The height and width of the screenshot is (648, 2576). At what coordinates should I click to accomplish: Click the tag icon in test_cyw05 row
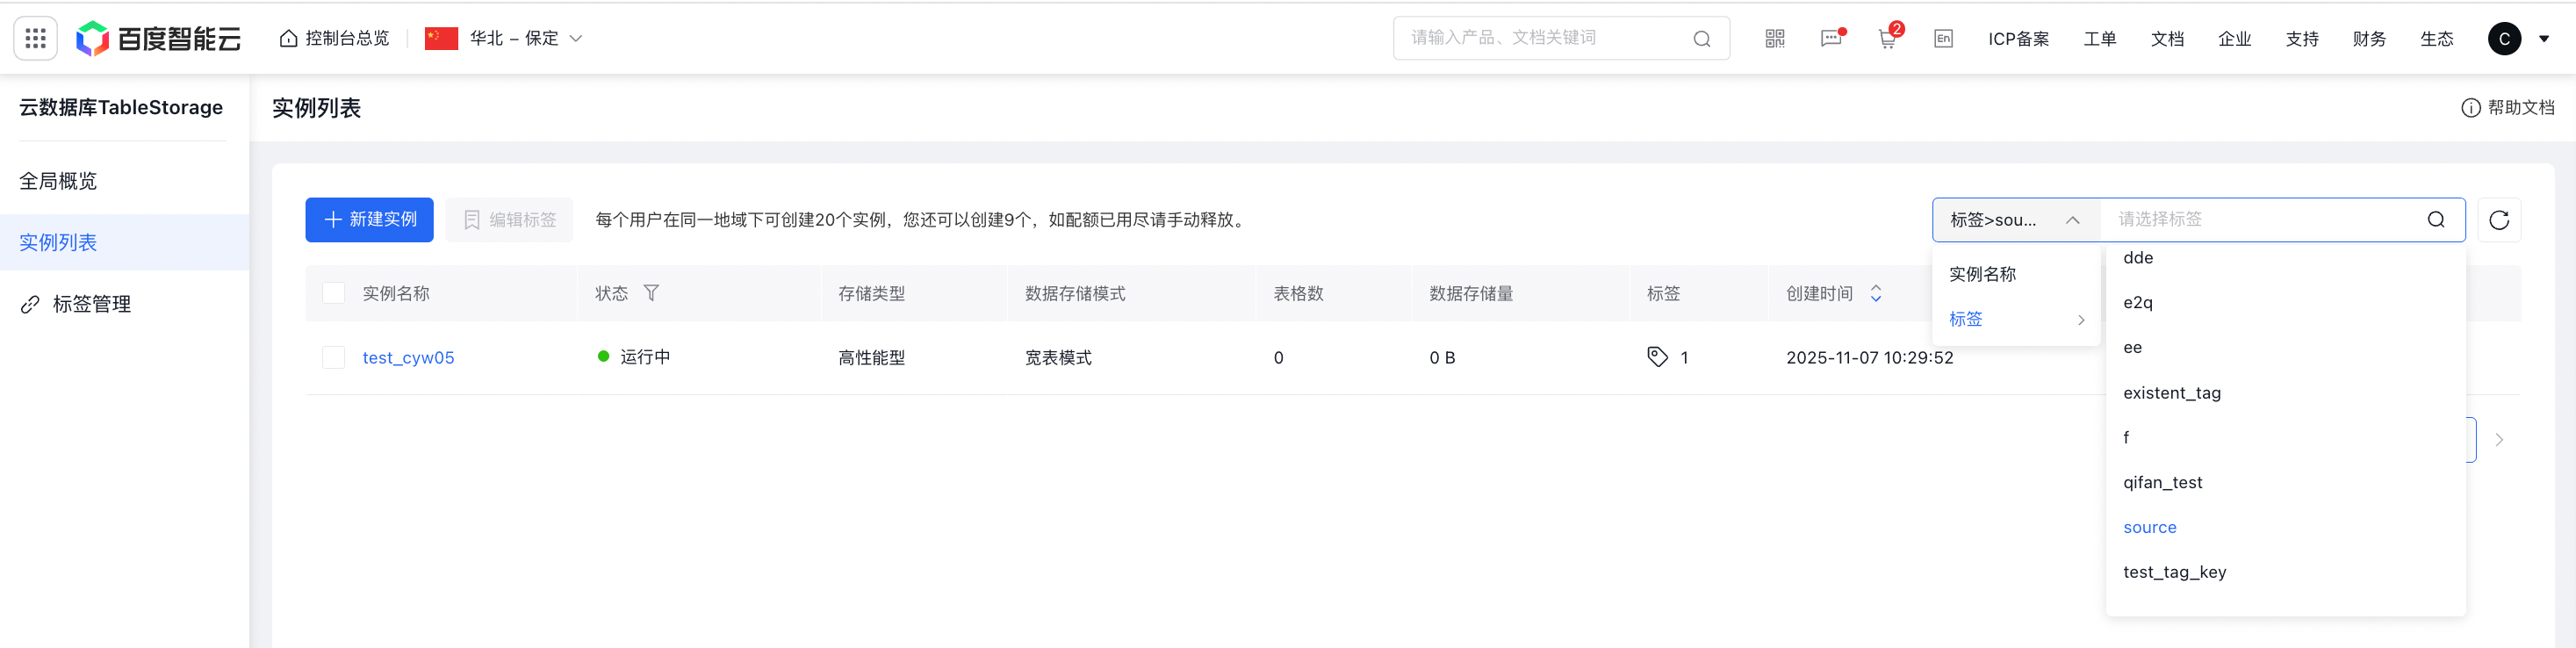tap(1657, 357)
